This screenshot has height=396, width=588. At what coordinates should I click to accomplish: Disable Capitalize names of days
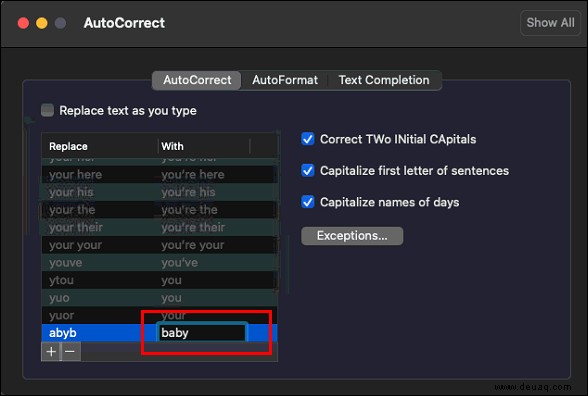[308, 202]
